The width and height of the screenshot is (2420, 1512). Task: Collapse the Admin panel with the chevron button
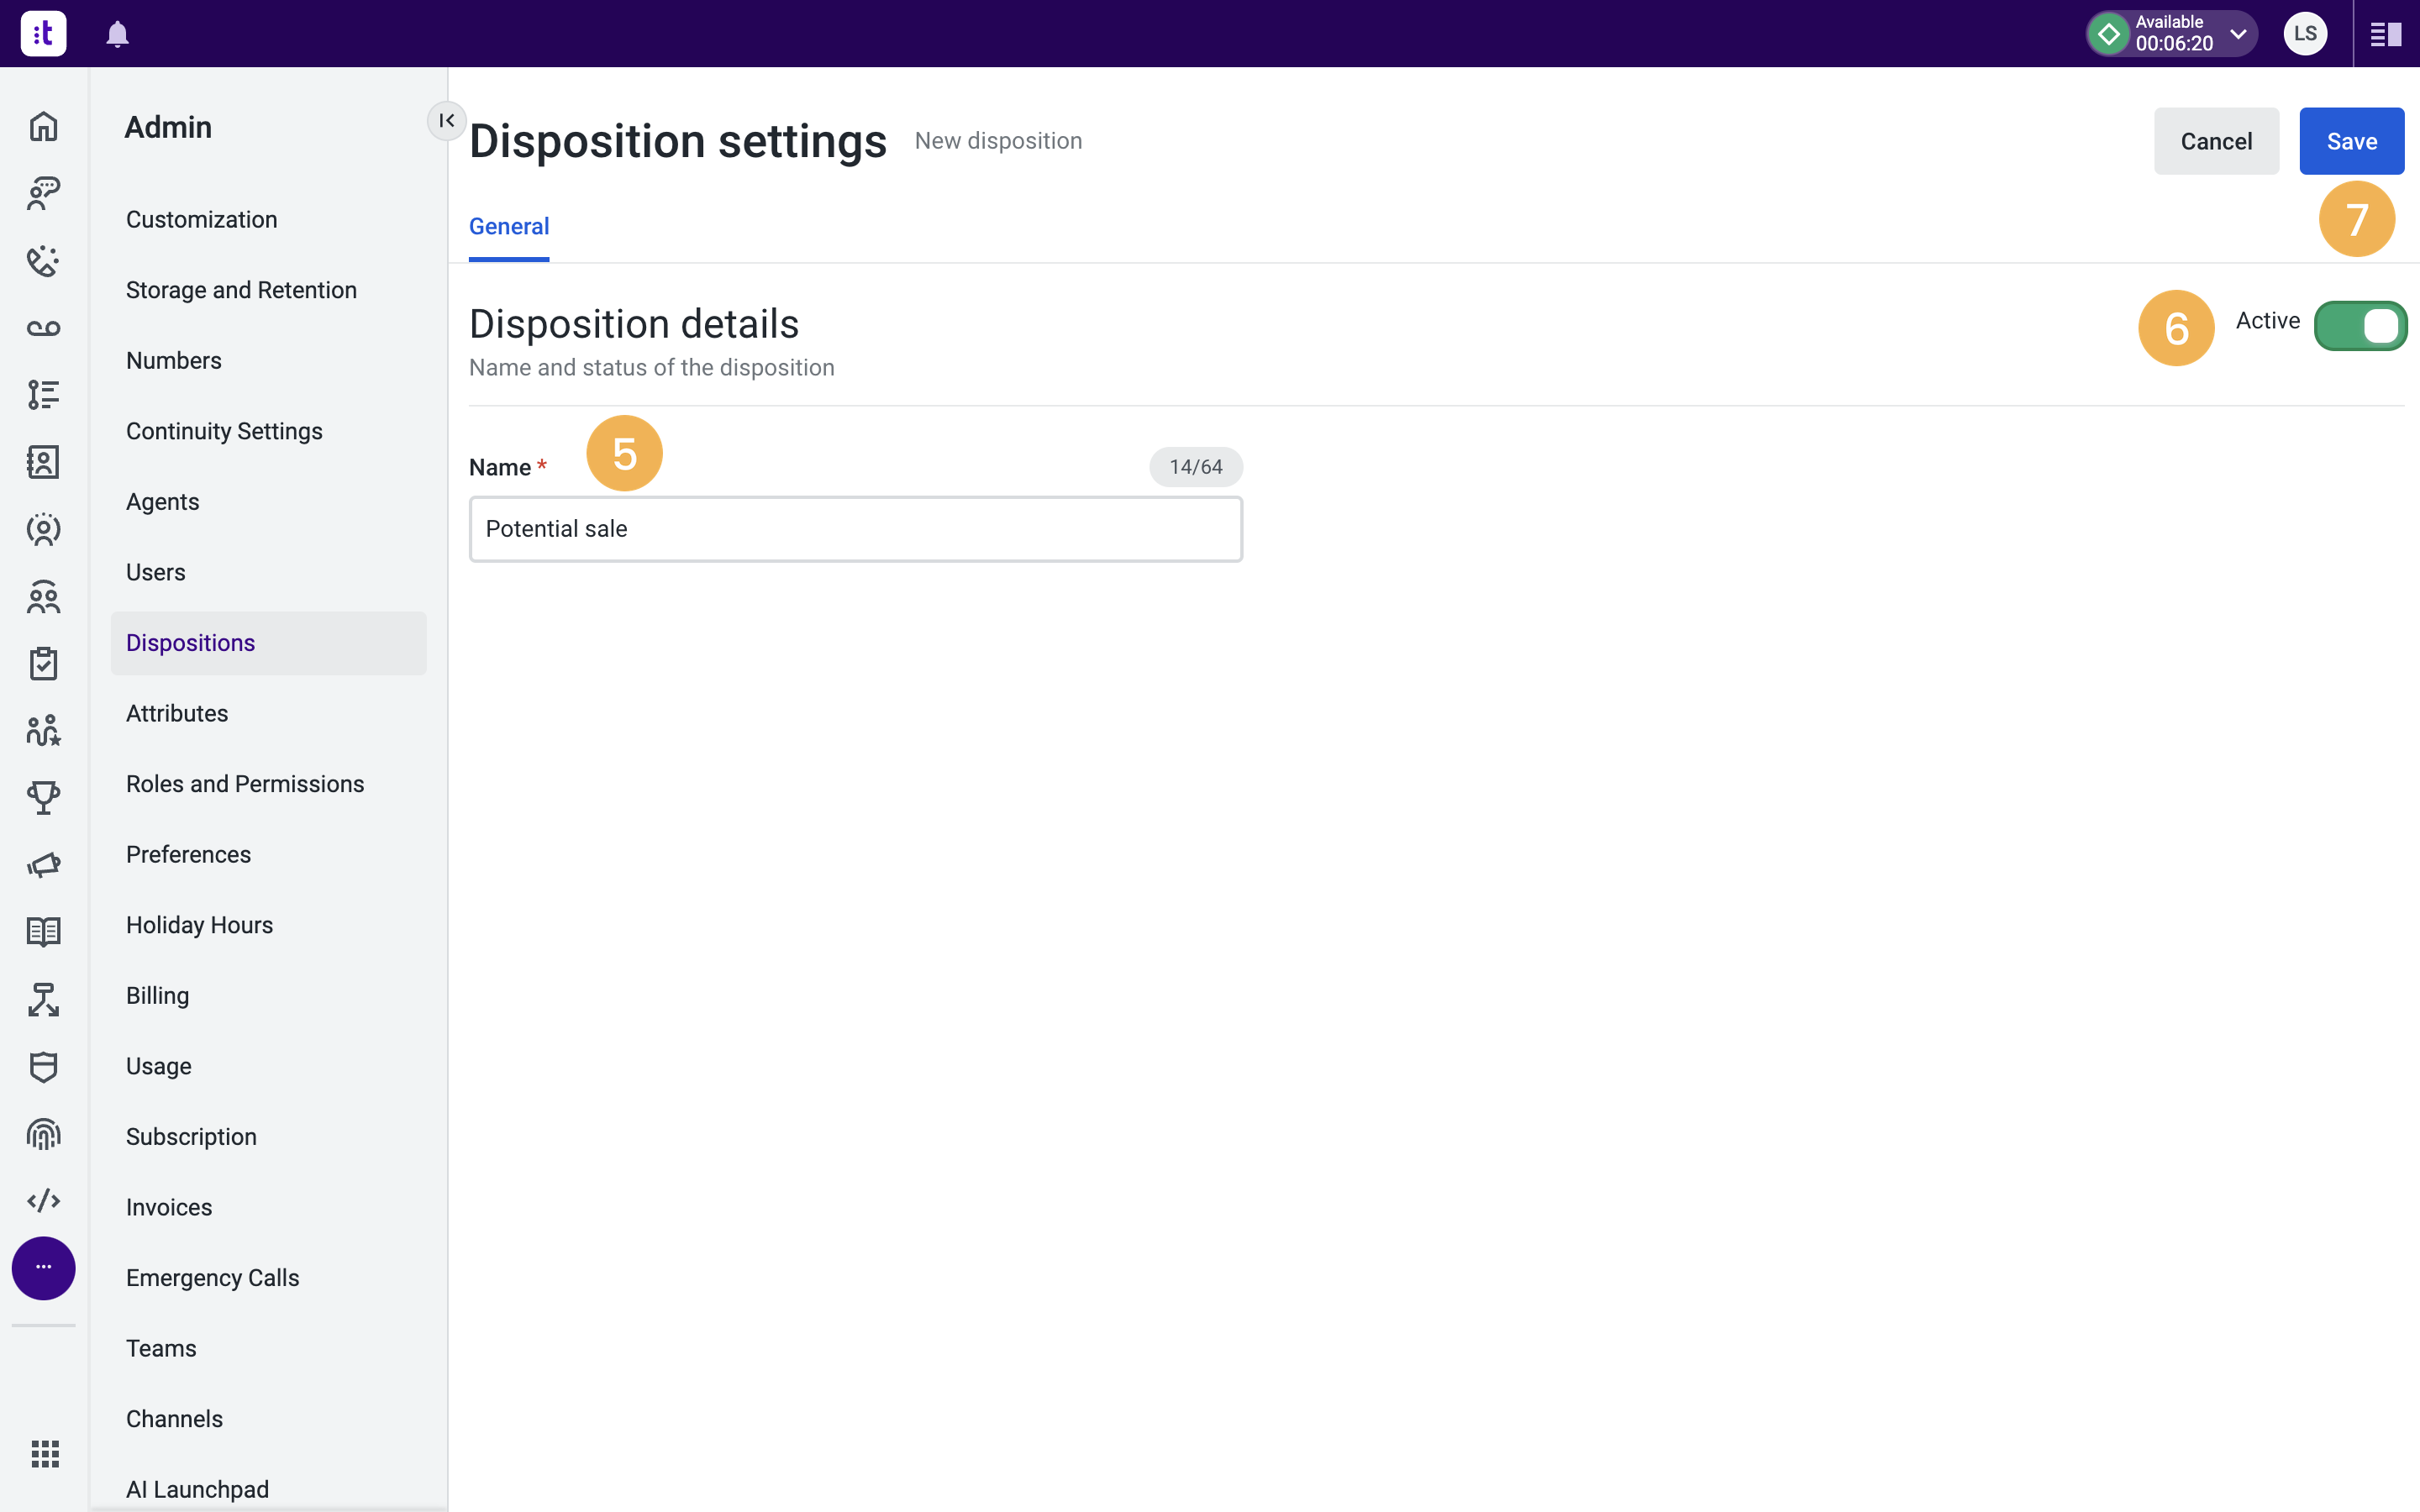447,121
